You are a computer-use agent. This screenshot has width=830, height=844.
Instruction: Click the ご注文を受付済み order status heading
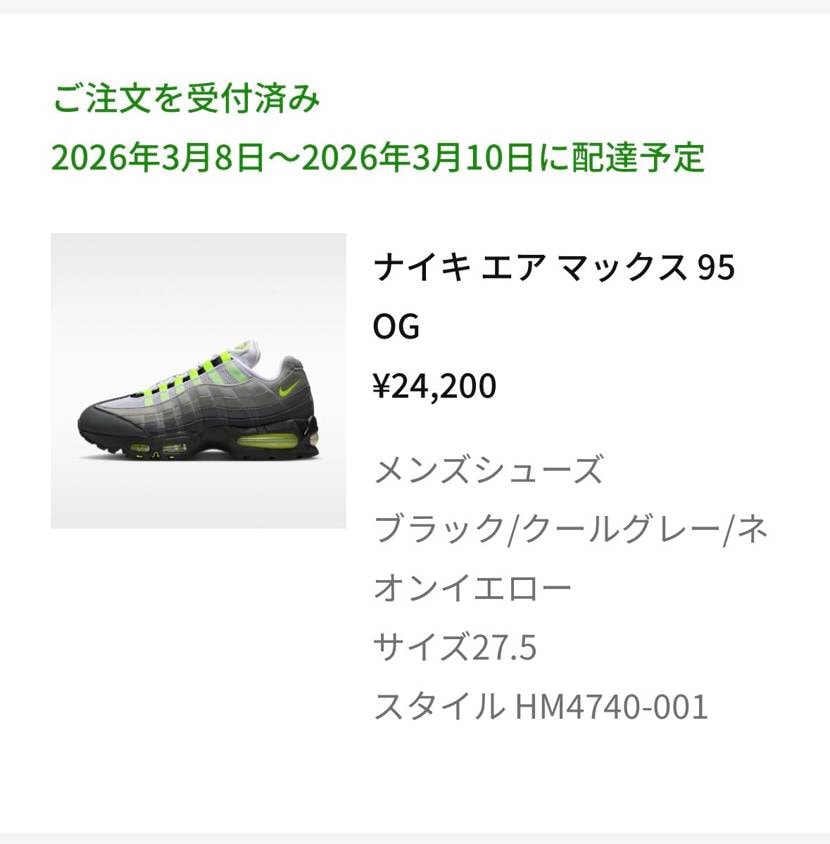coord(186,99)
